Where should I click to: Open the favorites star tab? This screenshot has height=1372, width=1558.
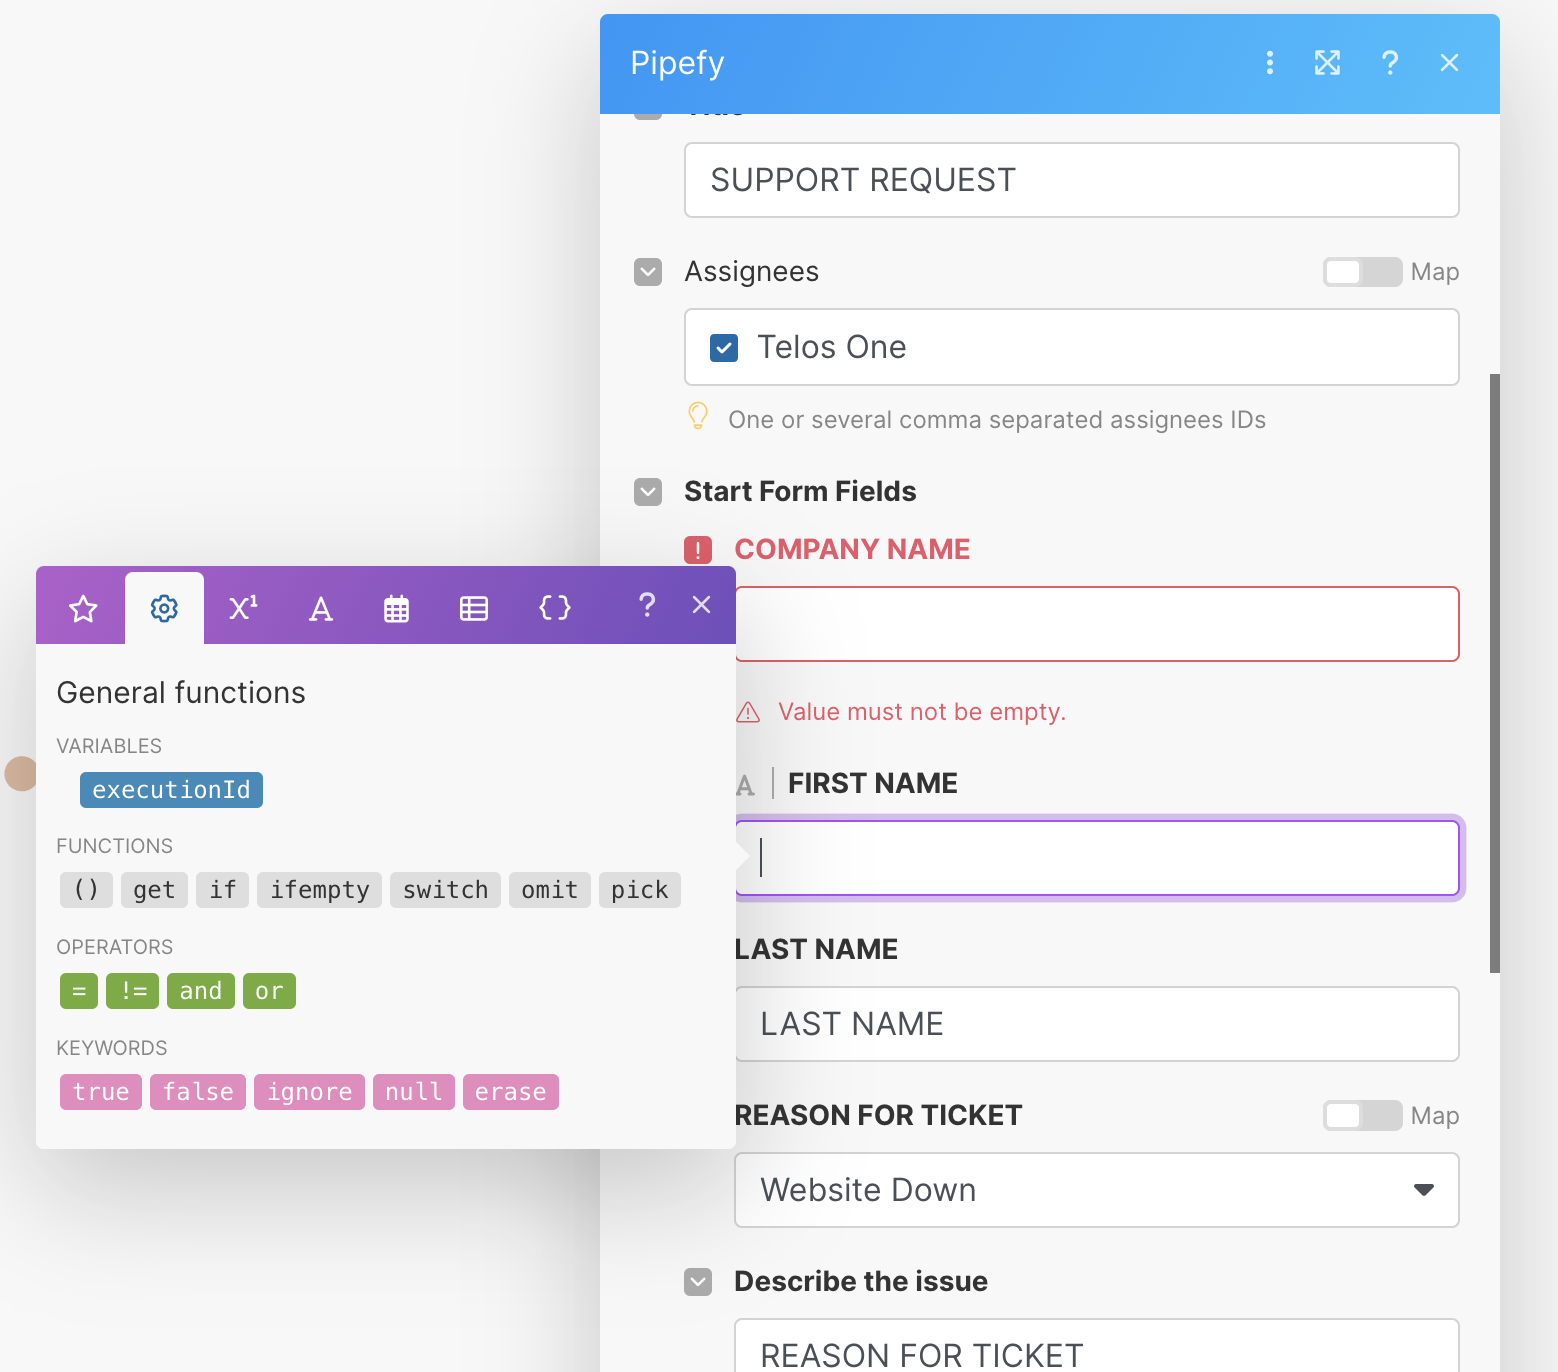[83, 608]
